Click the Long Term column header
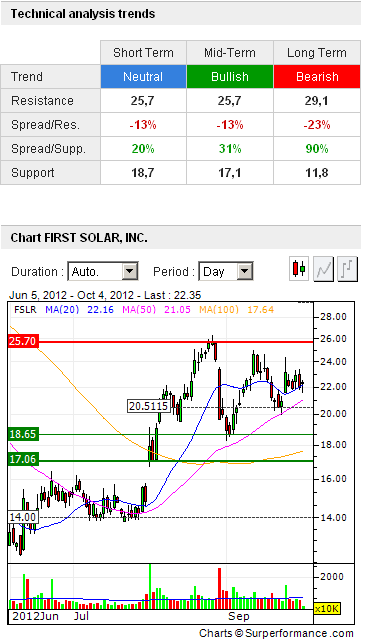This screenshot has width=370, height=641. tap(317, 53)
